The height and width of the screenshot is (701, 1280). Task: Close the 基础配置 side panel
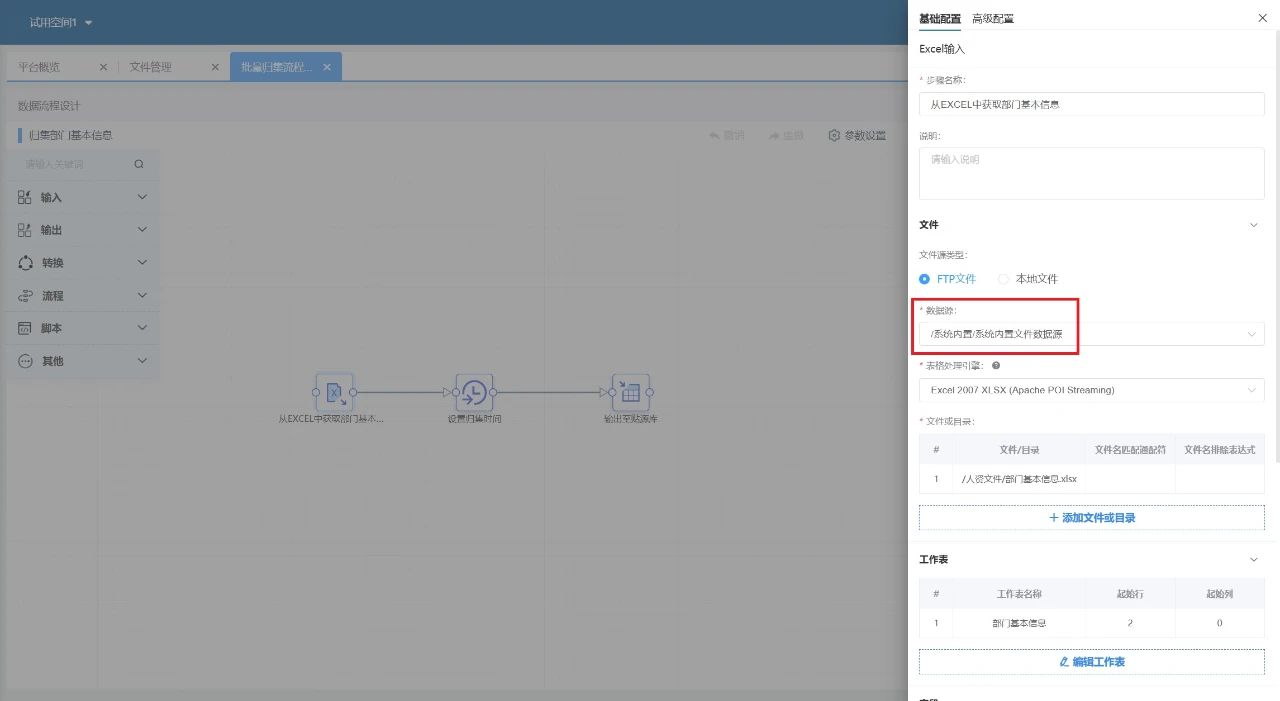click(1262, 18)
